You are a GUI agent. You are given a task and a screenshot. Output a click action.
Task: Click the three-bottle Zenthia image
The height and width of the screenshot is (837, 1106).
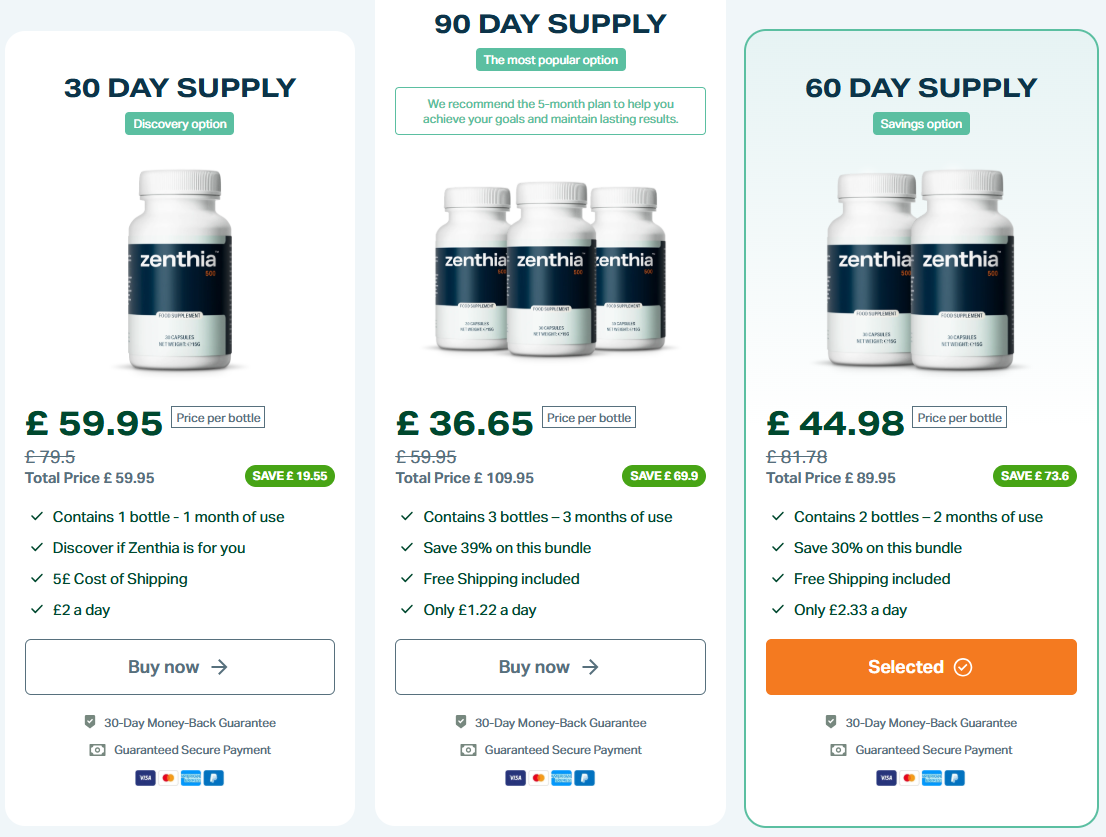550,270
